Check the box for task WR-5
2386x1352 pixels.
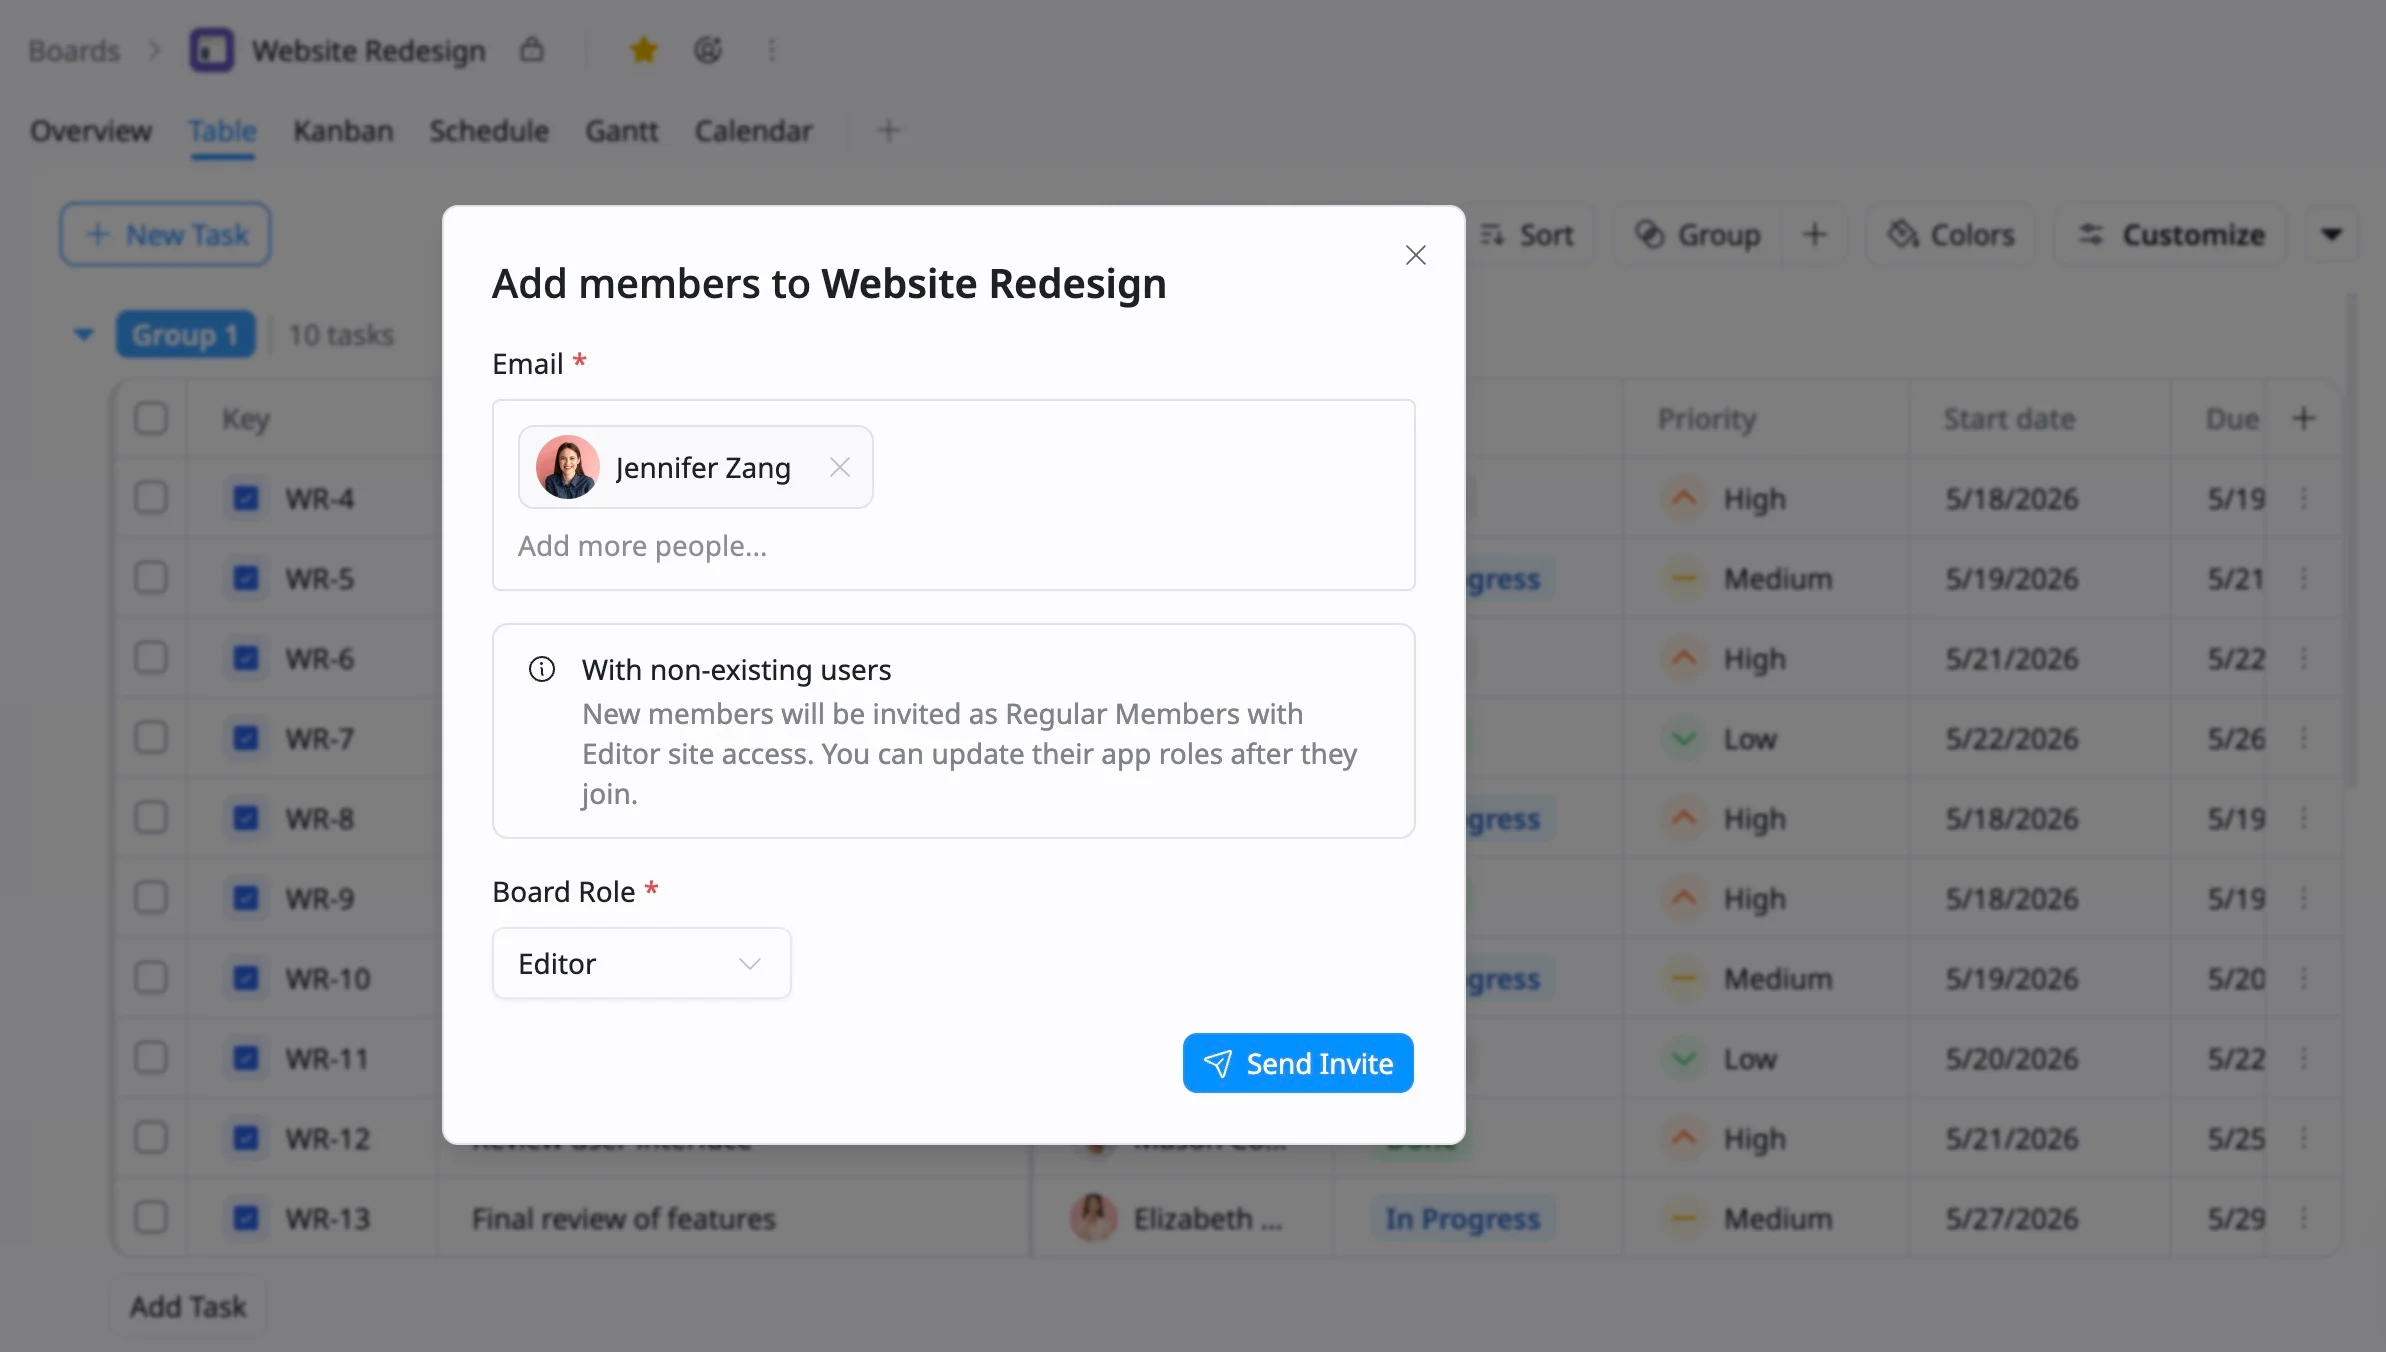(x=151, y=579)
